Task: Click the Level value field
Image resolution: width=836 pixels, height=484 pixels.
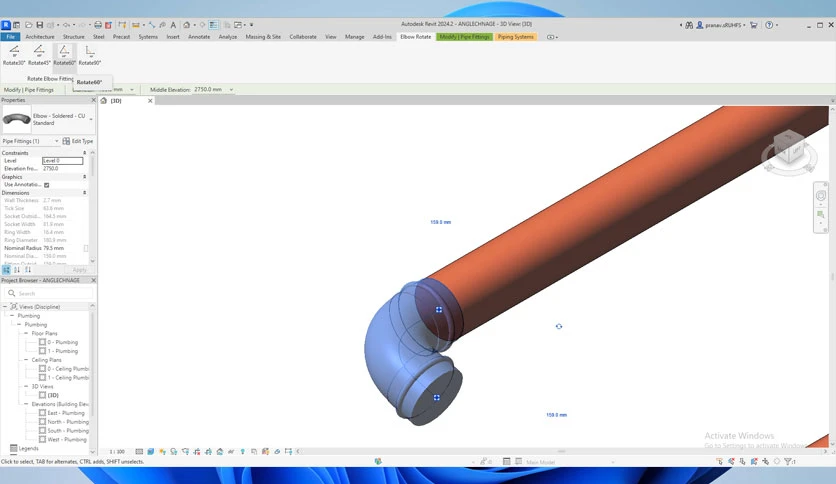Action: point(62,160)
